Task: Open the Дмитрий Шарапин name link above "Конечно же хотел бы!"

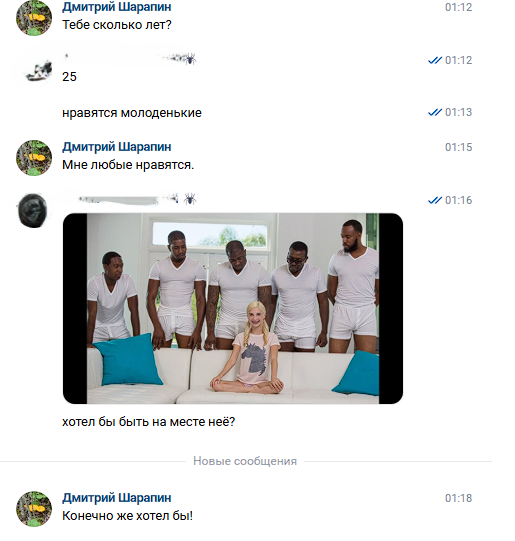Action: [x=117, y=498]
